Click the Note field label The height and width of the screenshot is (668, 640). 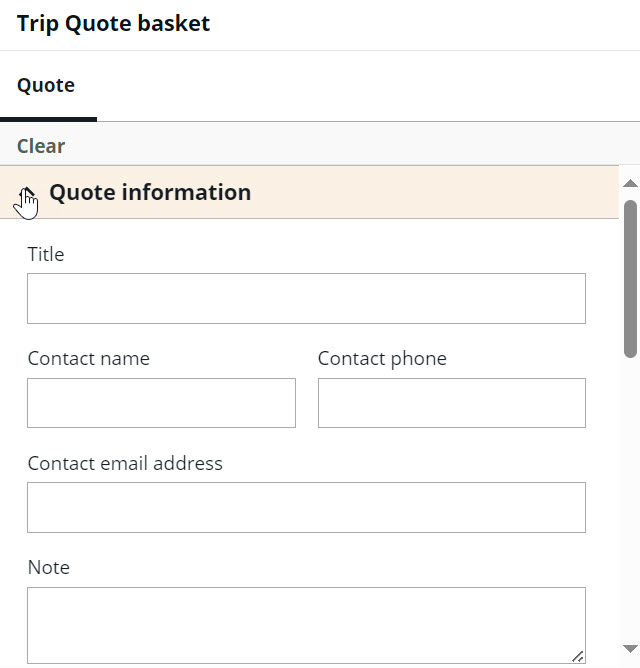point(49,567)
